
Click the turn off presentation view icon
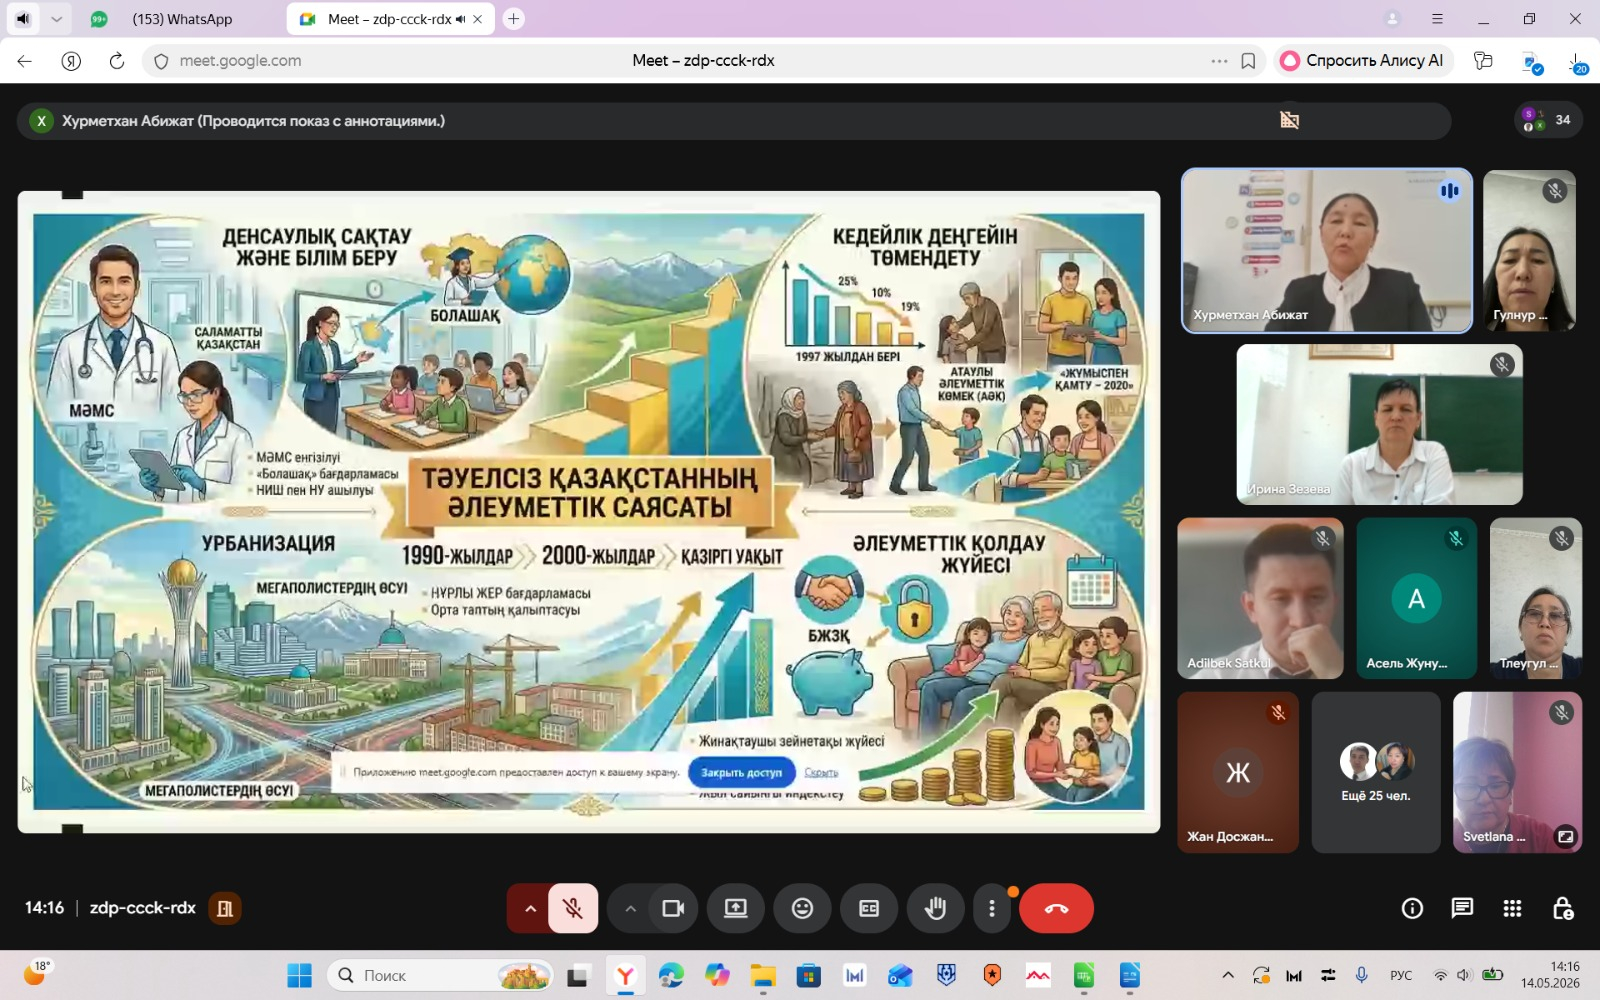[x=1290, y=120]
